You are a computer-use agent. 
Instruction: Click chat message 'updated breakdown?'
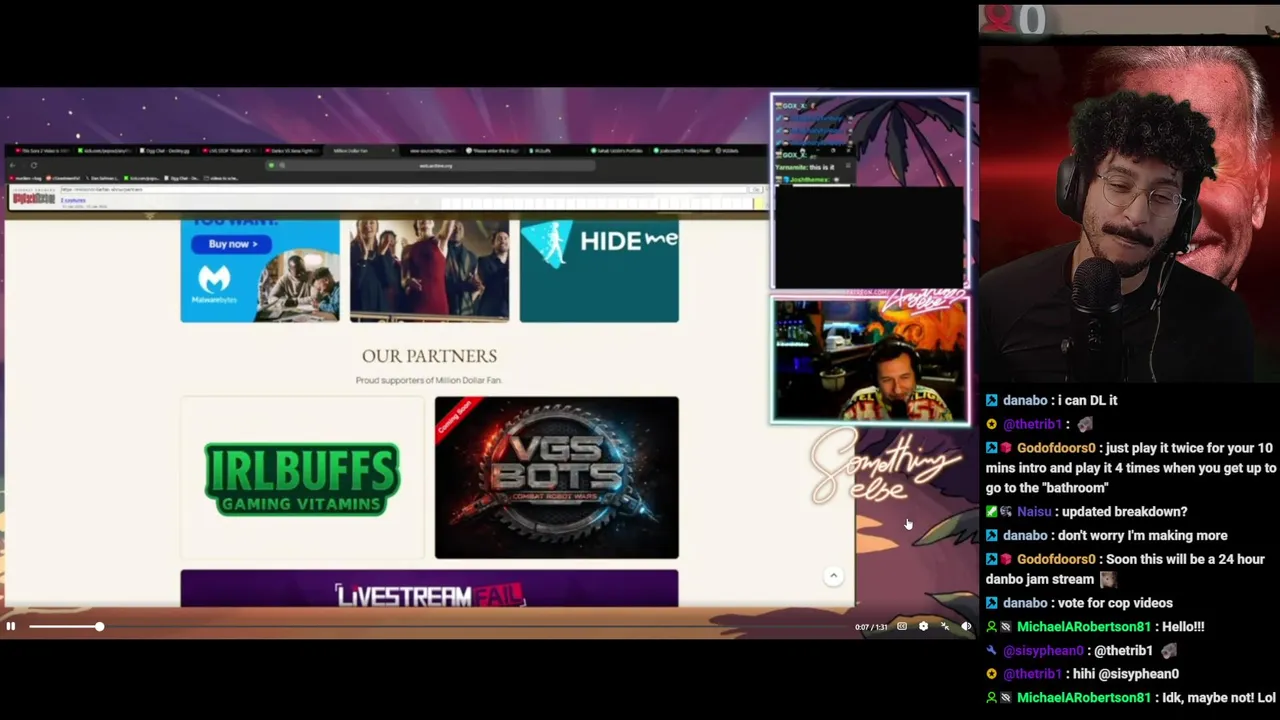(1125, 511)
